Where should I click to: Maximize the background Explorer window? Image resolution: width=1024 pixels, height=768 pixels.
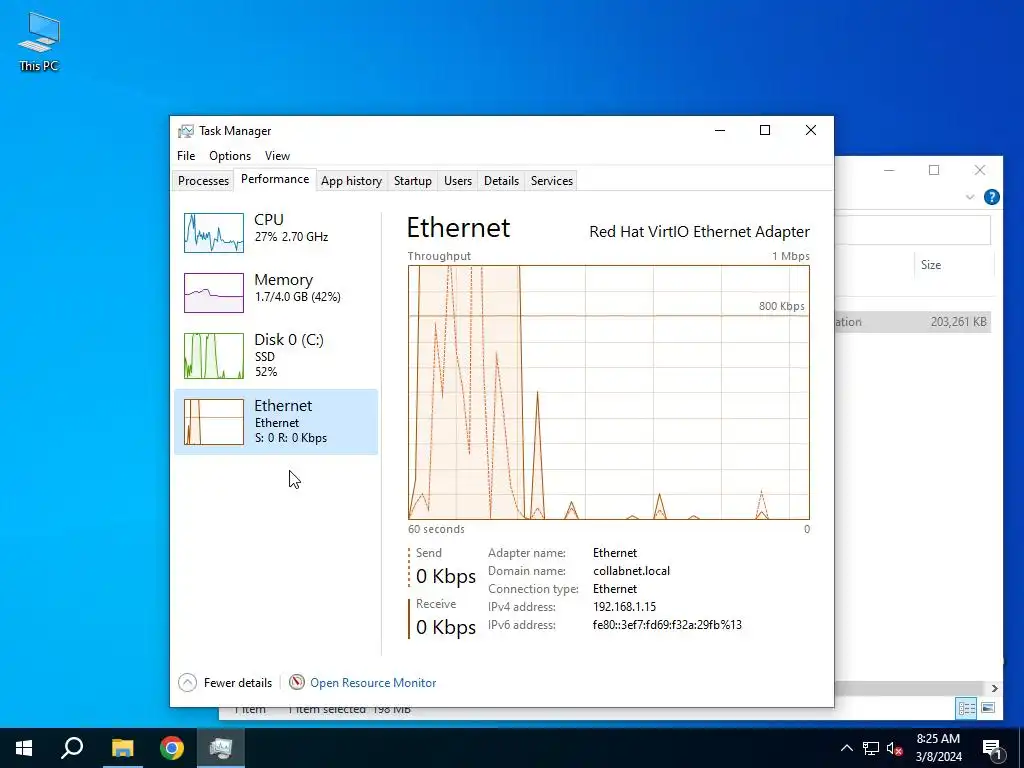pyautogui.click(x=934, y=170)
